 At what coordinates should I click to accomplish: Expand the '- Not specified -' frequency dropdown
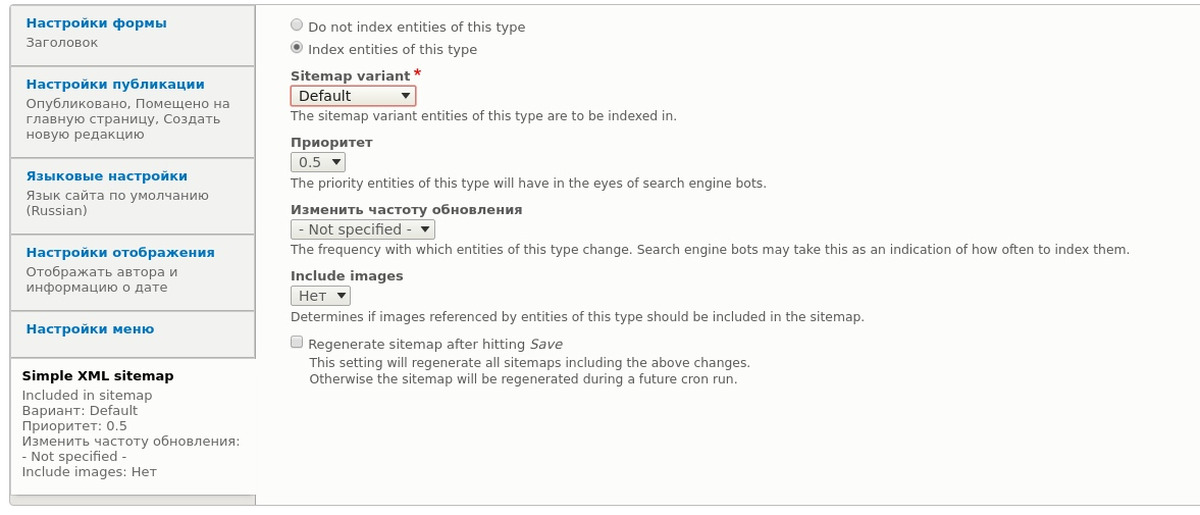363,229
